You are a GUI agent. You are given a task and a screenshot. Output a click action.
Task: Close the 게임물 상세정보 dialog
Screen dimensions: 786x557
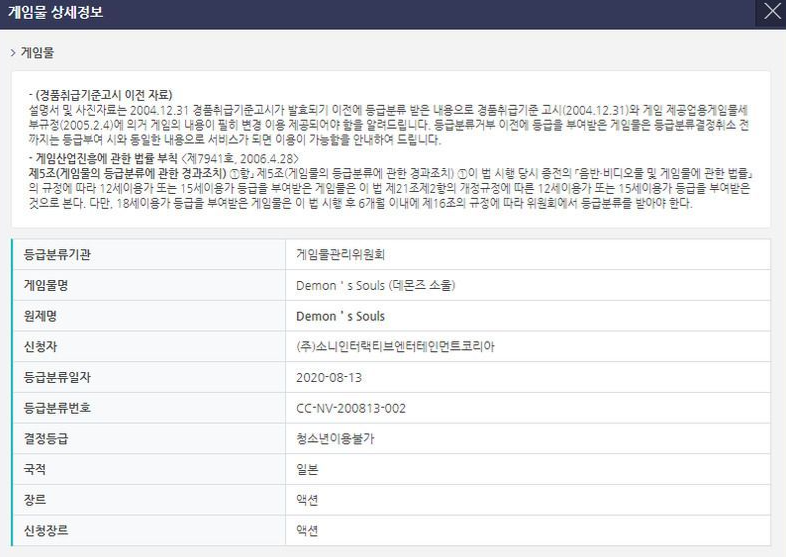pyautogui.click(x=771, y=11)
